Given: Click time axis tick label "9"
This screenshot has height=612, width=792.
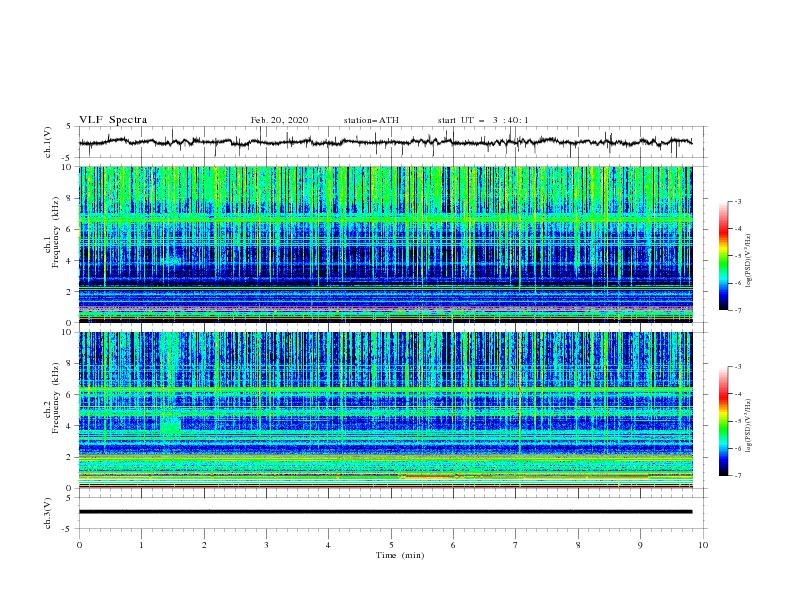Looking at the screenshot, I should tap(640, 545).
